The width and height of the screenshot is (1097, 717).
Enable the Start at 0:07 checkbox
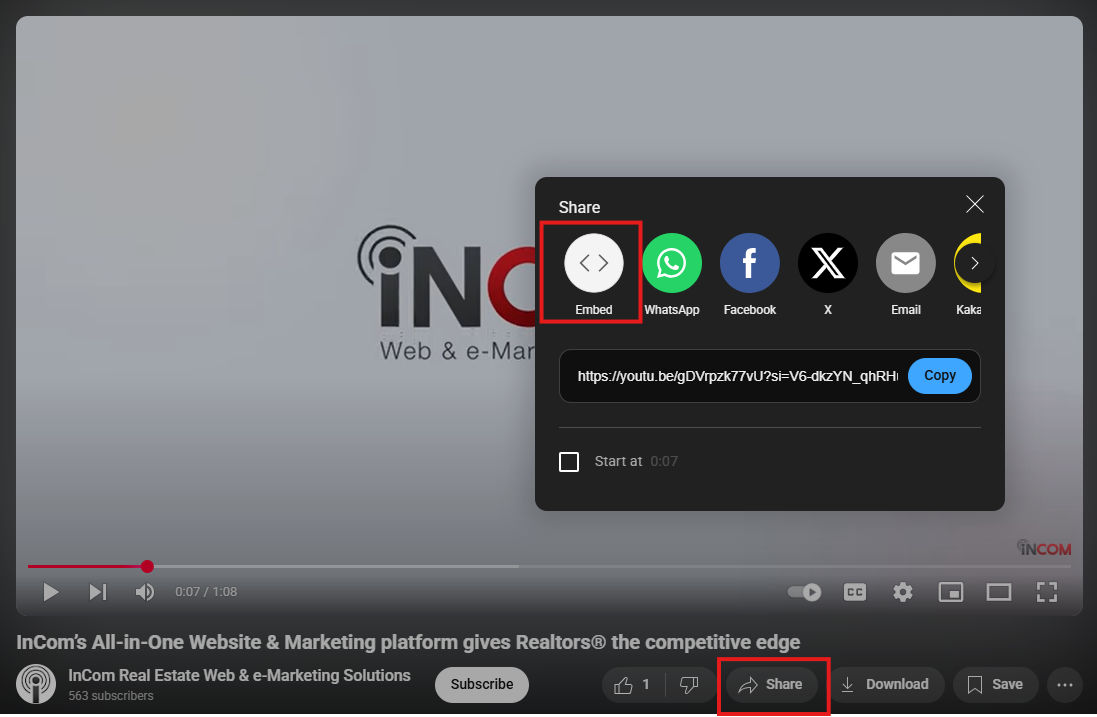(569, 462)
